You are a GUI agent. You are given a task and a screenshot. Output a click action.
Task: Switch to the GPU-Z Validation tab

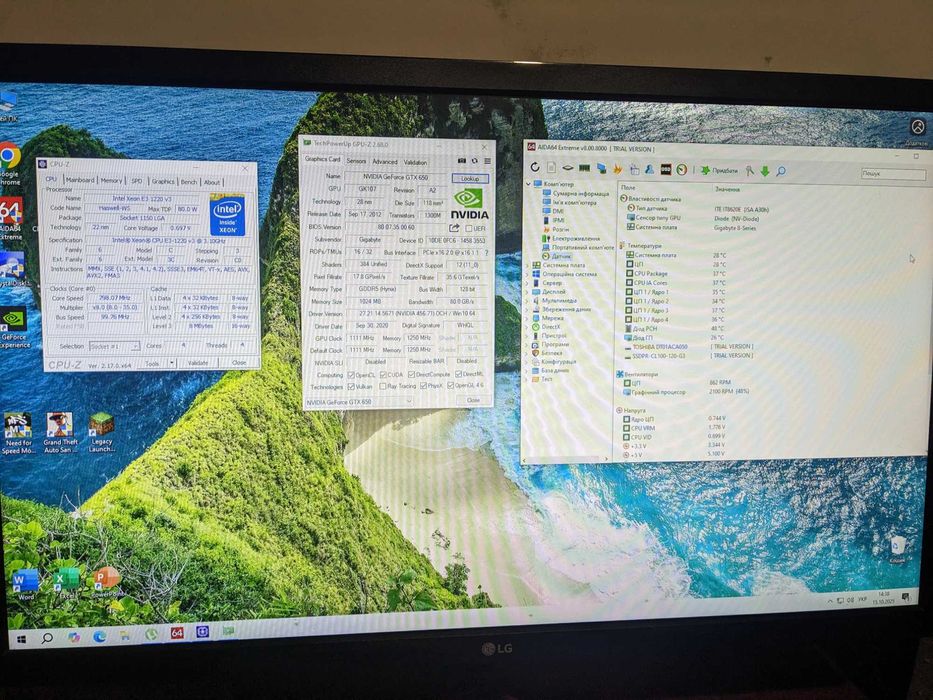pos(415,162)
